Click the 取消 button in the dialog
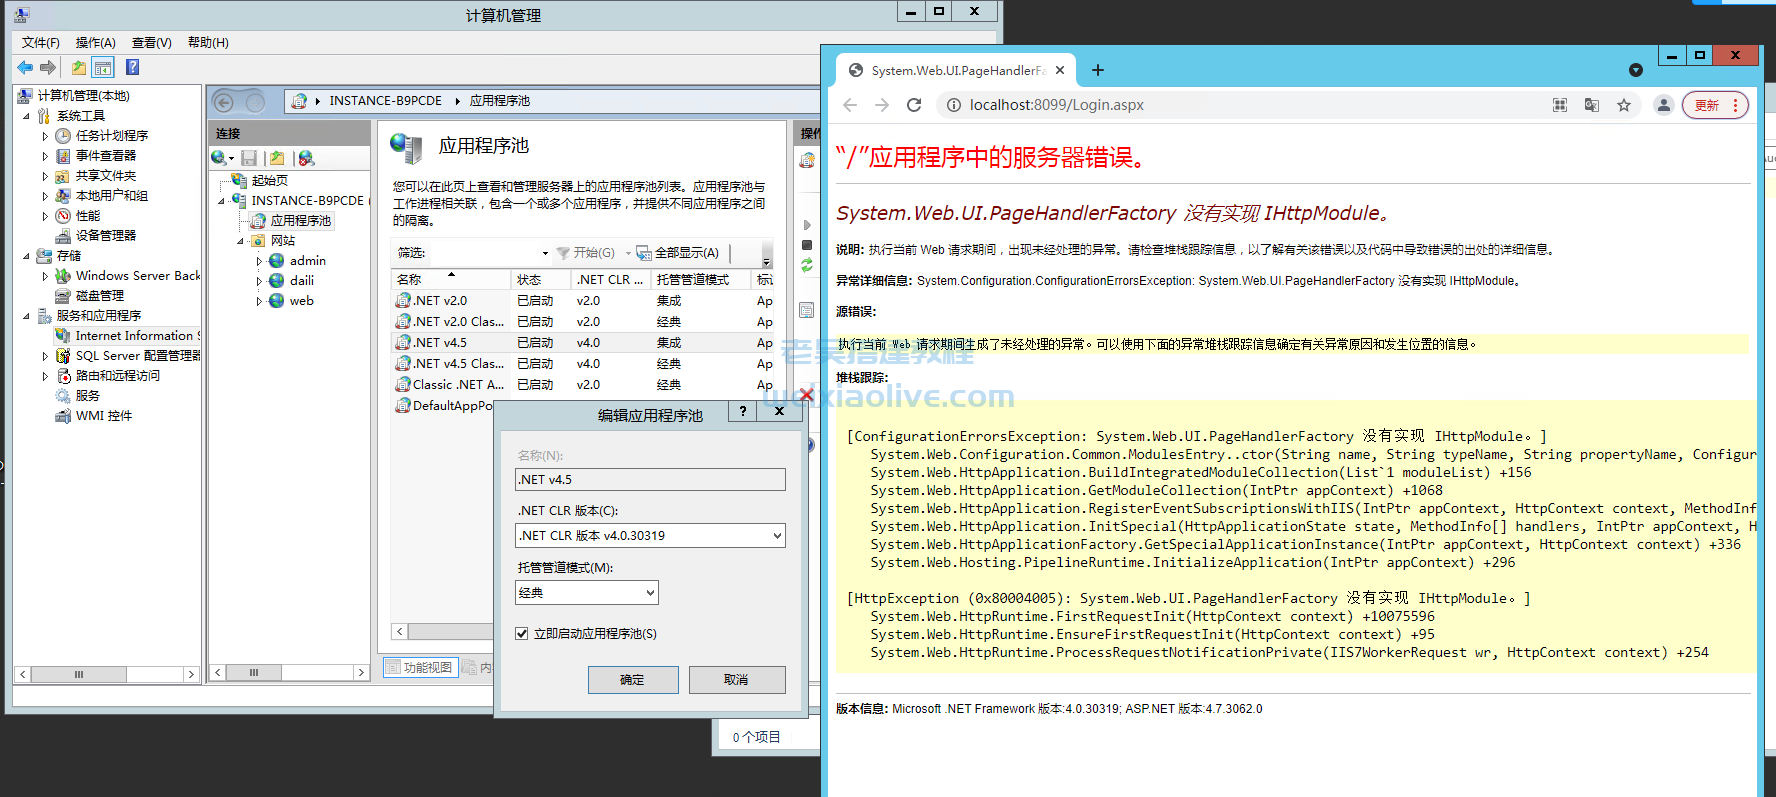 (736, 680)
